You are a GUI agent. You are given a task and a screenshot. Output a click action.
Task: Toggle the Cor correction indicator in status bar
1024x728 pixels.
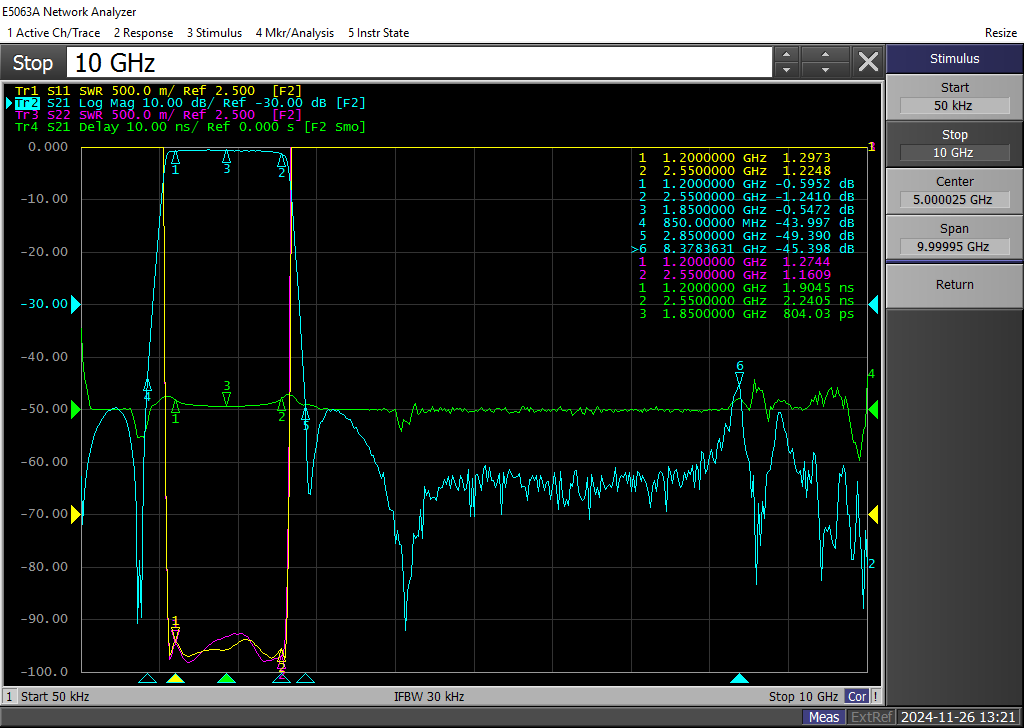[857, 696]
